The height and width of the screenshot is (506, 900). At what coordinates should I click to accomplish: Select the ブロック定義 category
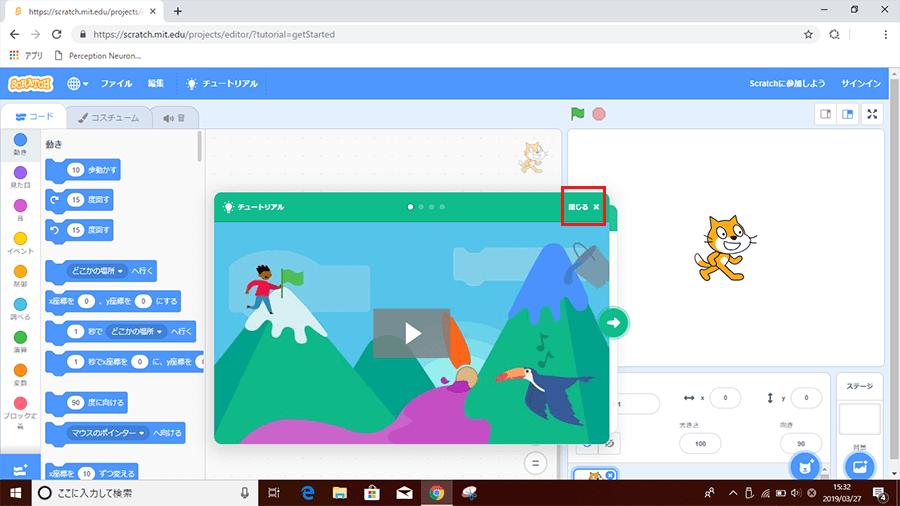click(x=20, y=412)
